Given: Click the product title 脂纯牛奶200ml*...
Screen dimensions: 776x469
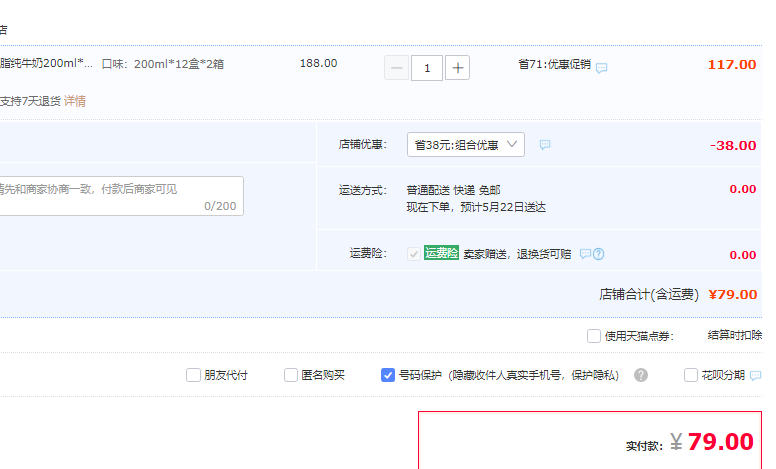Looking at the screenshot, I should [46, 64].
